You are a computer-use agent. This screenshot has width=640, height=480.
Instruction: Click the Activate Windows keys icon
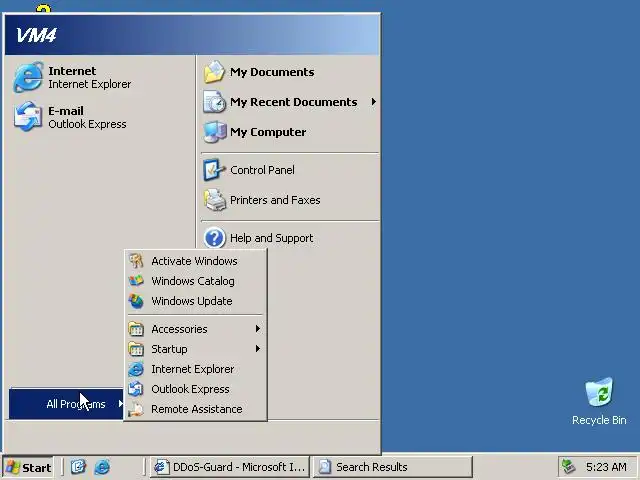click(x=136, y=261)
